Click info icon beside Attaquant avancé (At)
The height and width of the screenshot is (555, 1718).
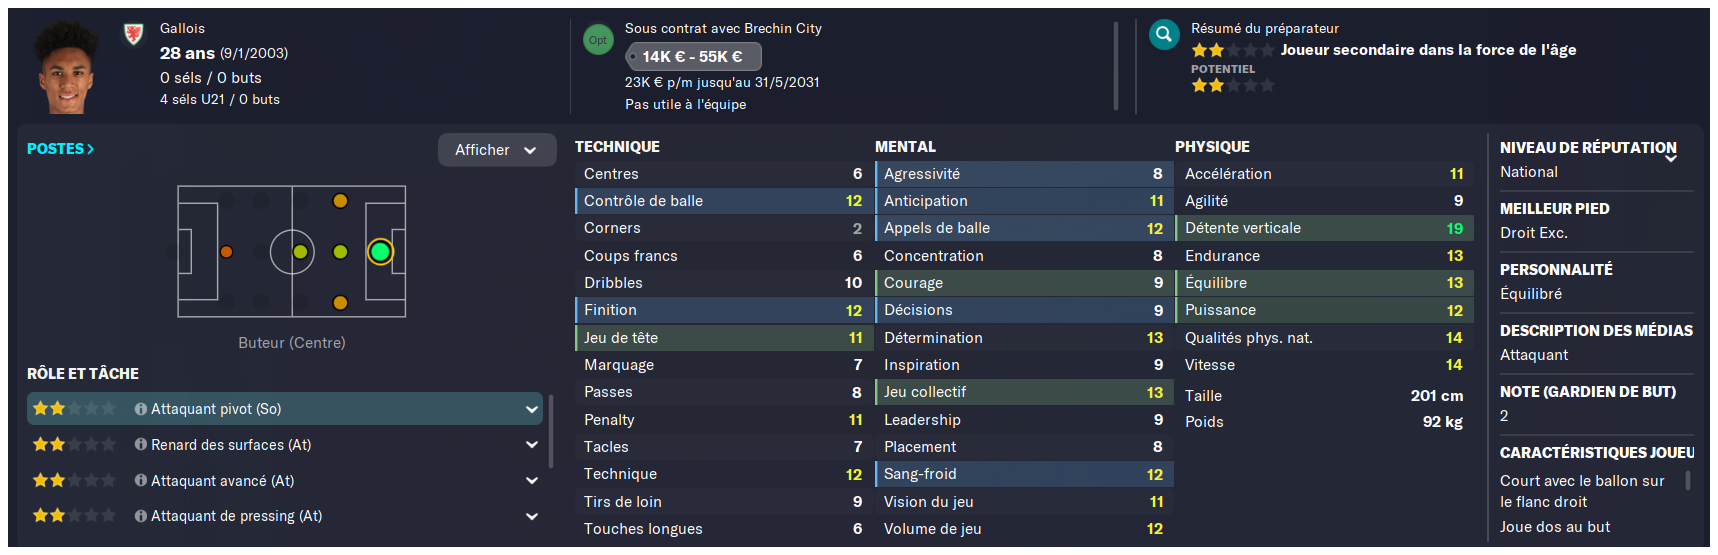[141, 481]
